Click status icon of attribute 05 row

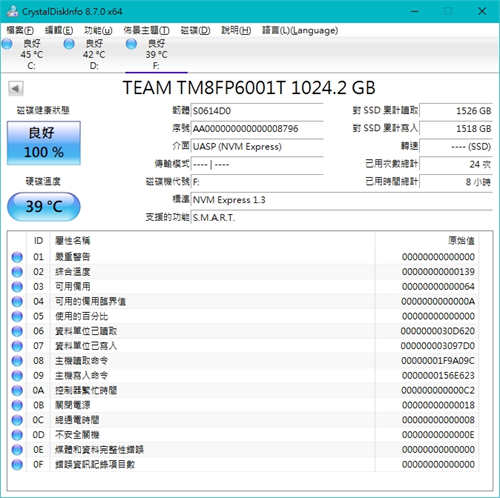click(x=17, y=316)
